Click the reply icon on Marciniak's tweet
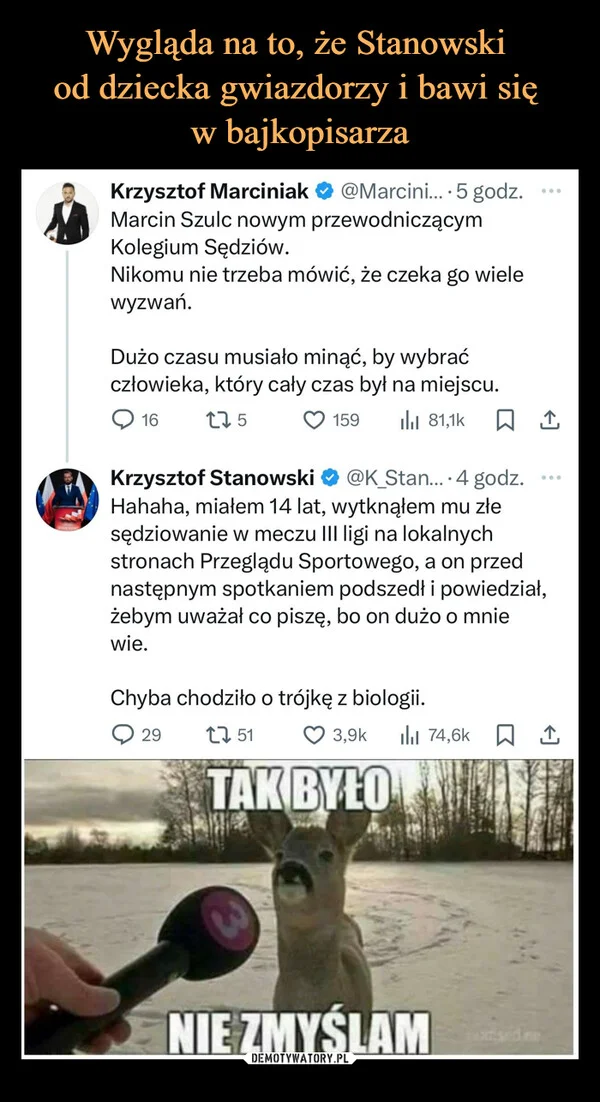 [x=125, y=421]
